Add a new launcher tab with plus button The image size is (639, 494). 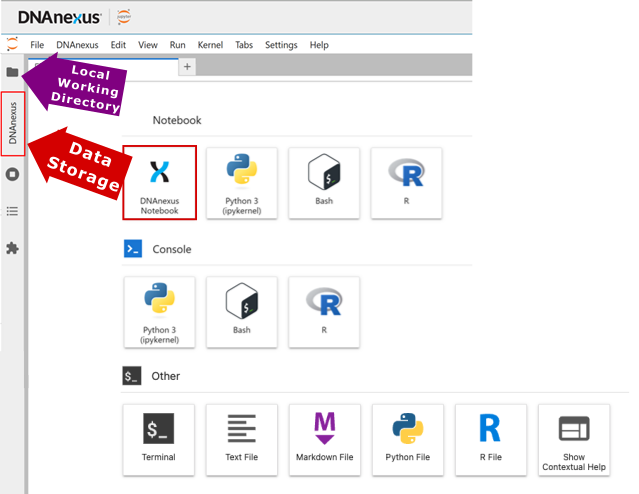pos(187,67)
